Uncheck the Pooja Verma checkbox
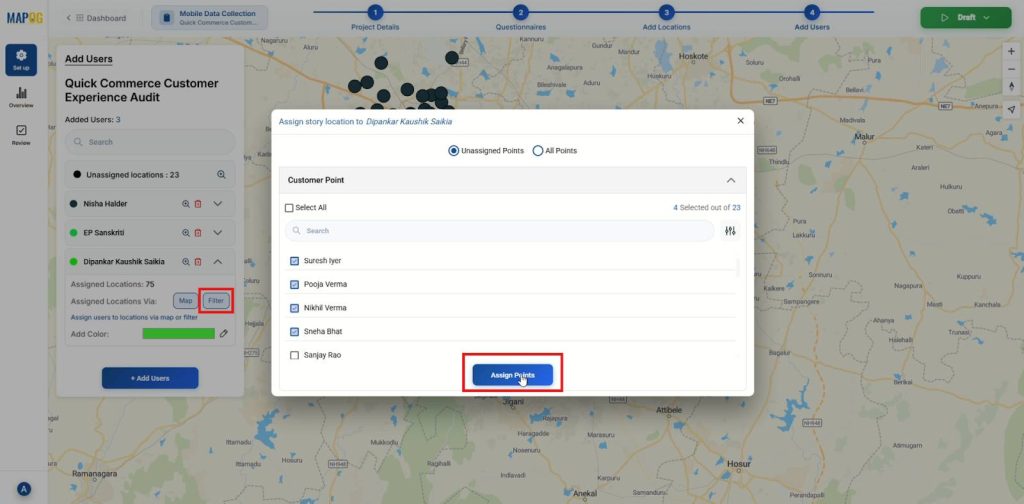The height and width of the screenshot is (504, 1024). coord(294,284)
